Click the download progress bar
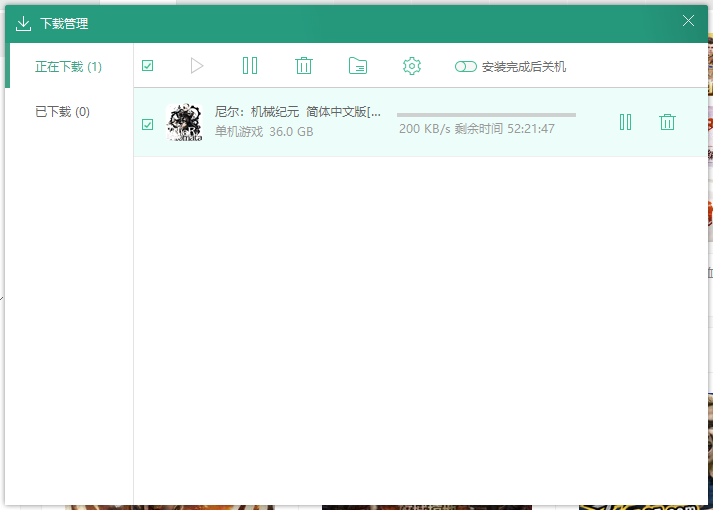 tap(486, 115)
